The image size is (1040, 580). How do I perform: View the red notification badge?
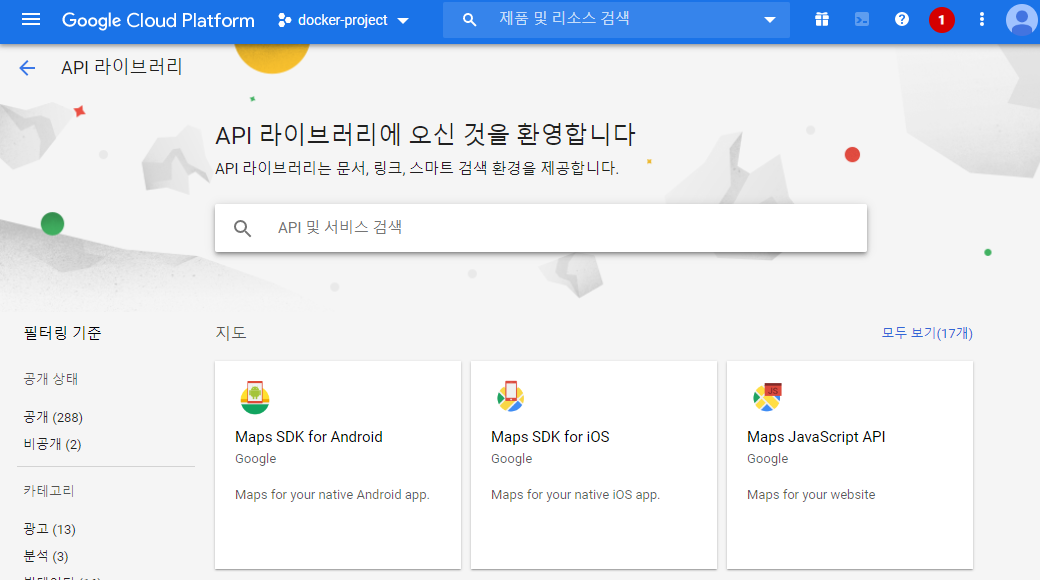(x=941, y=20)
